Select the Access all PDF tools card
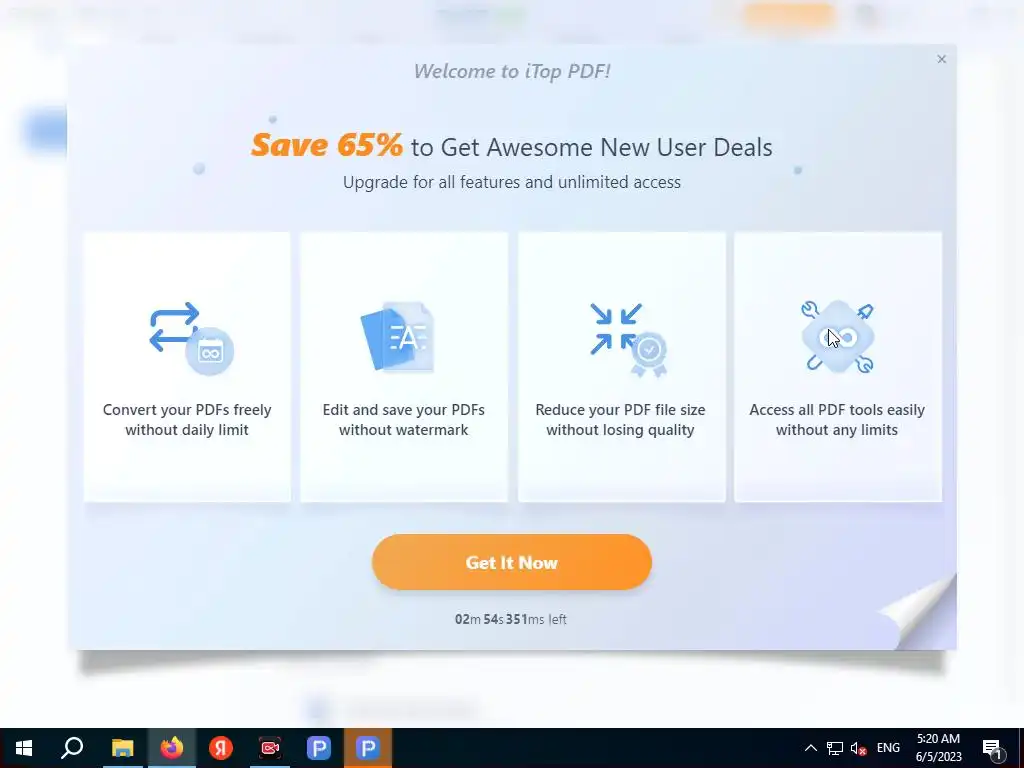 coord(838,367)
